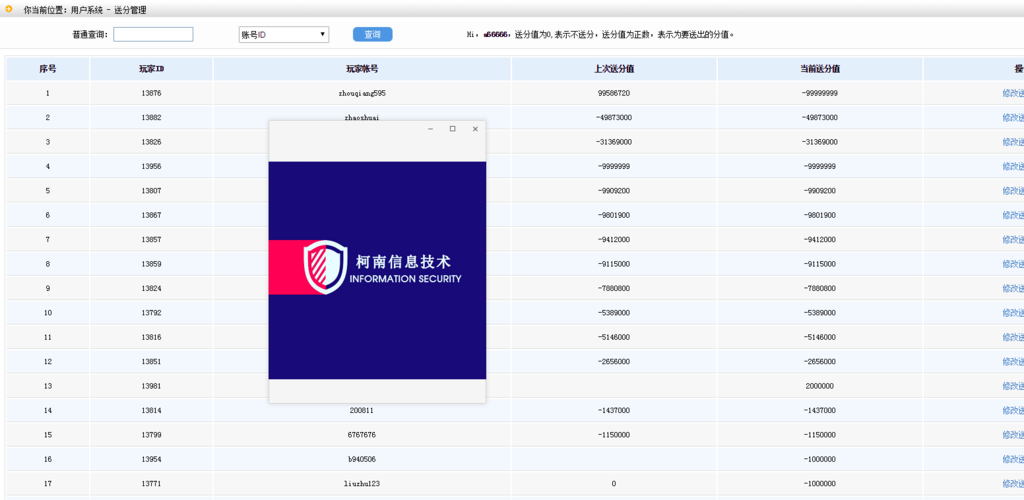
Task: Click the orange location arrow icon
Action: click(9, 9)
